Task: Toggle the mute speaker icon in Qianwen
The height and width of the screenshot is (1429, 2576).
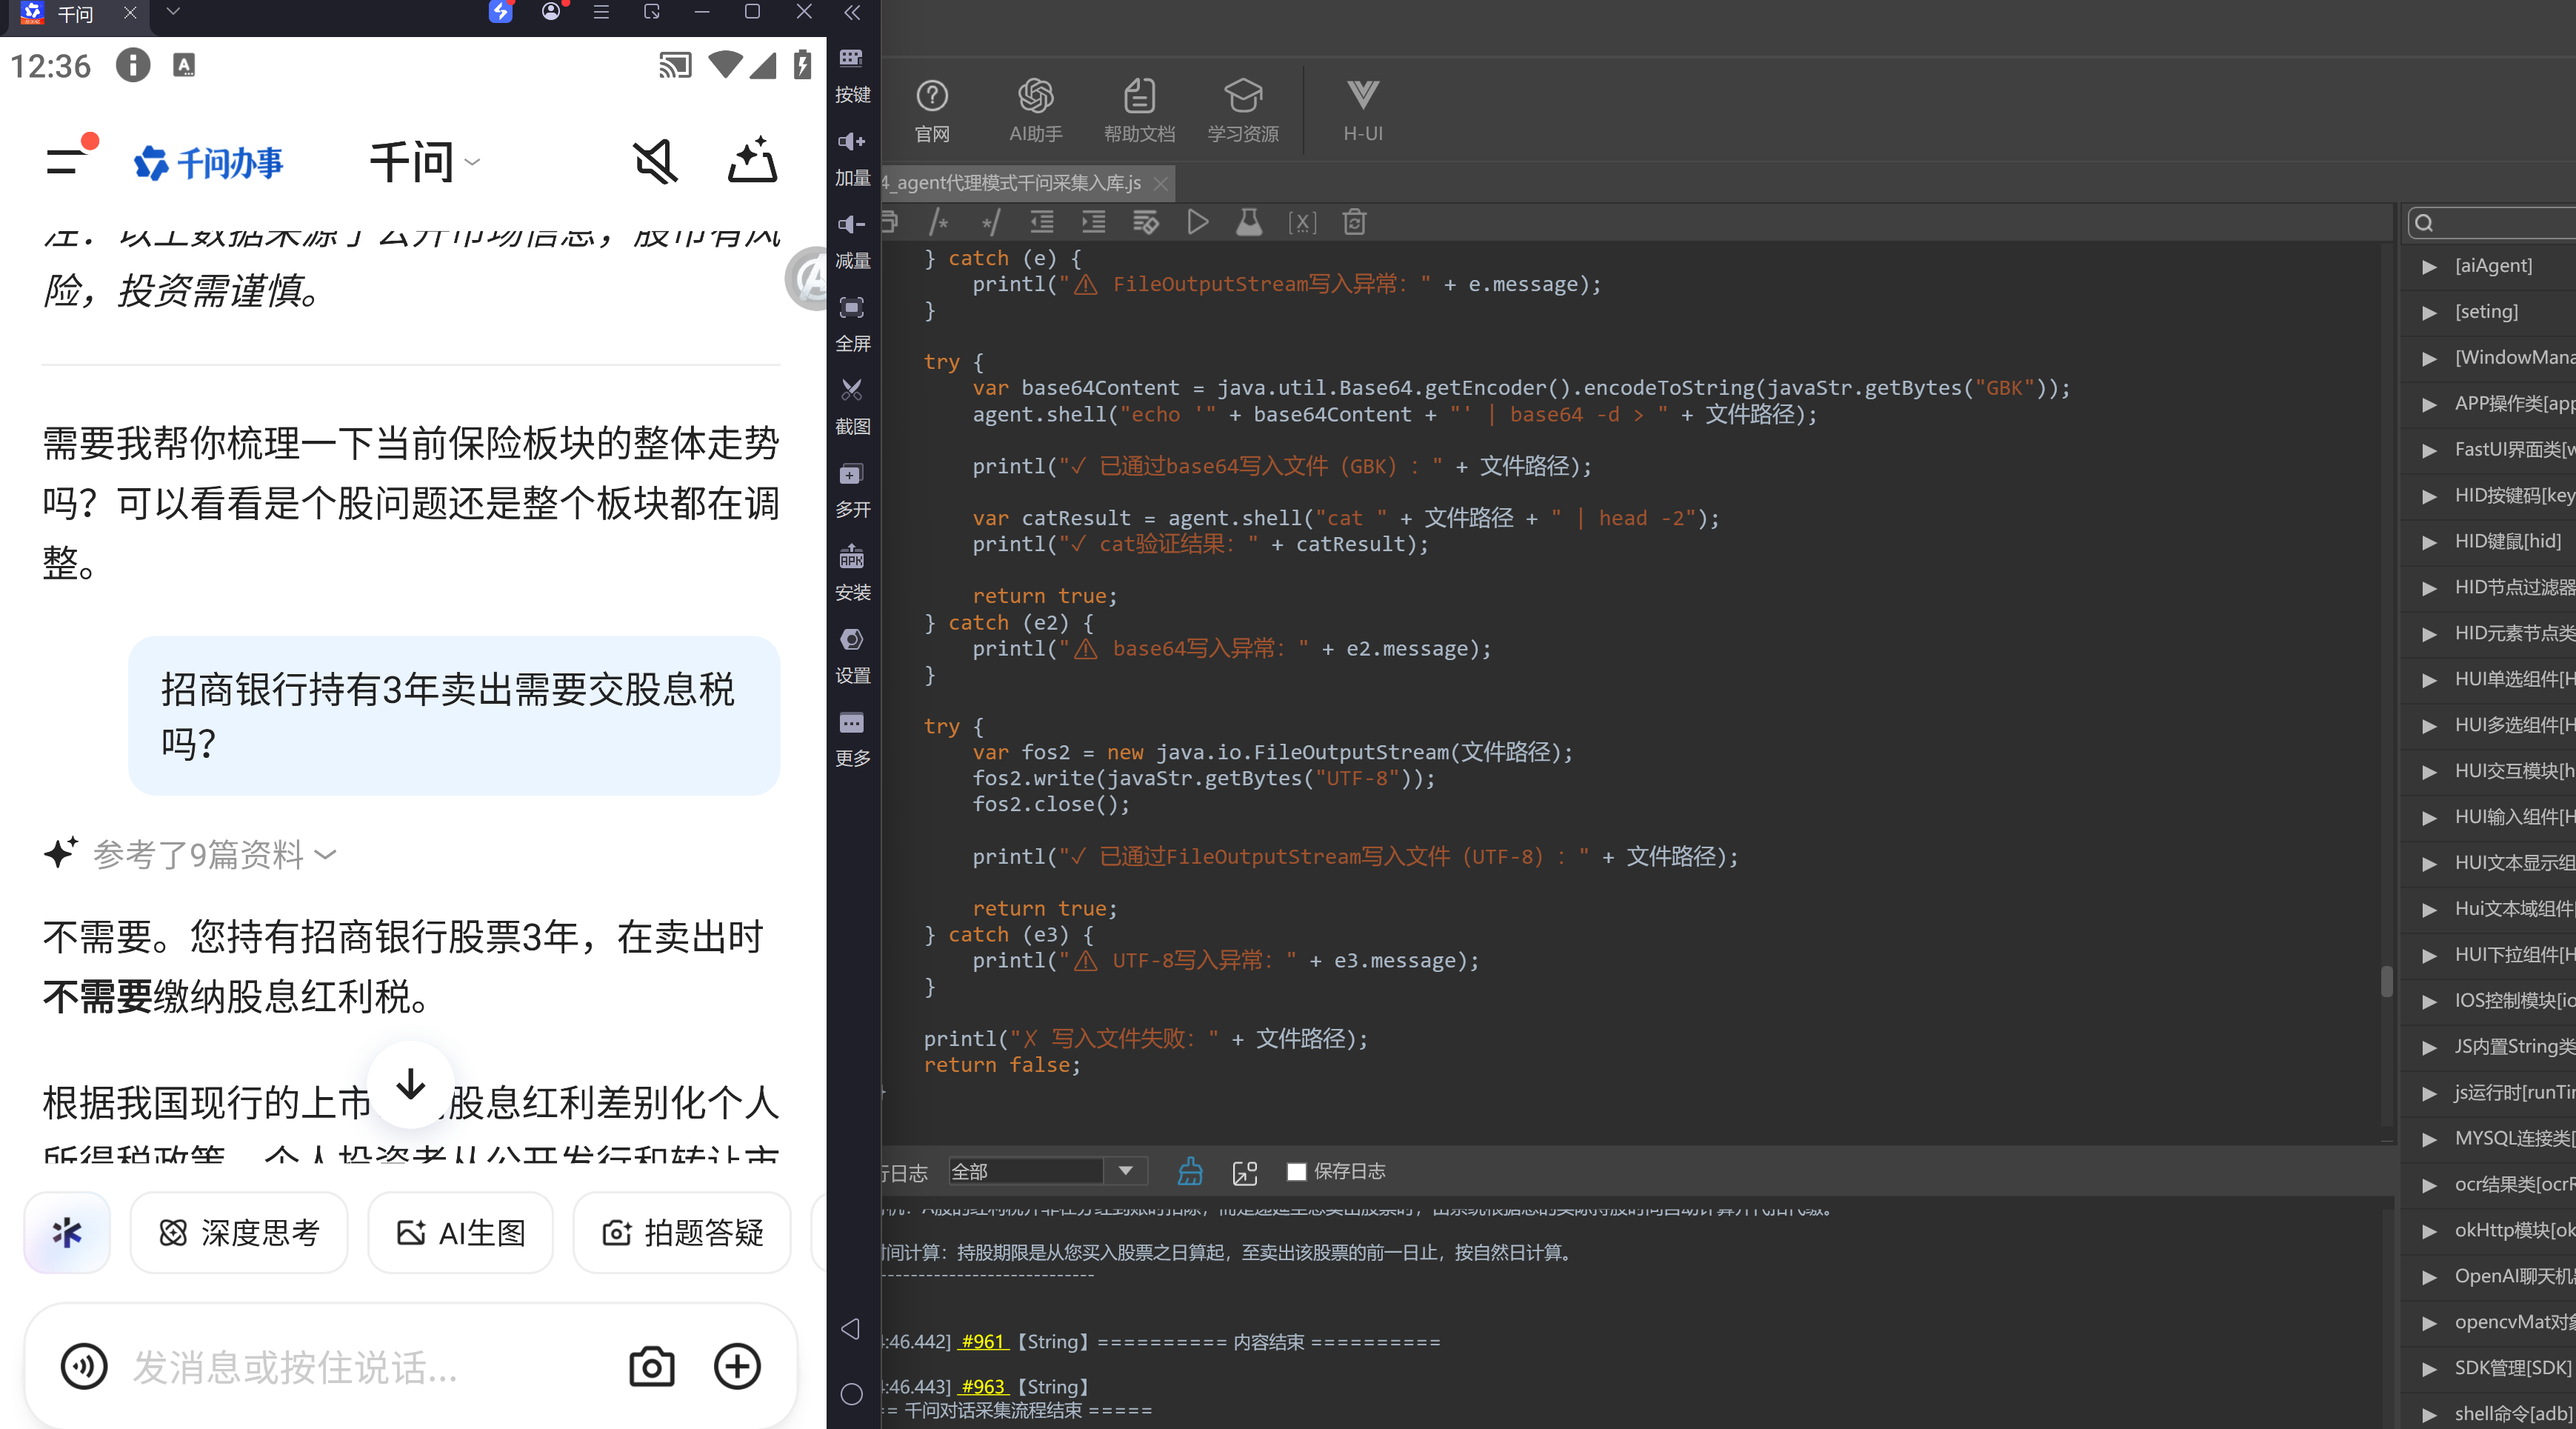Action: (656, 161)
